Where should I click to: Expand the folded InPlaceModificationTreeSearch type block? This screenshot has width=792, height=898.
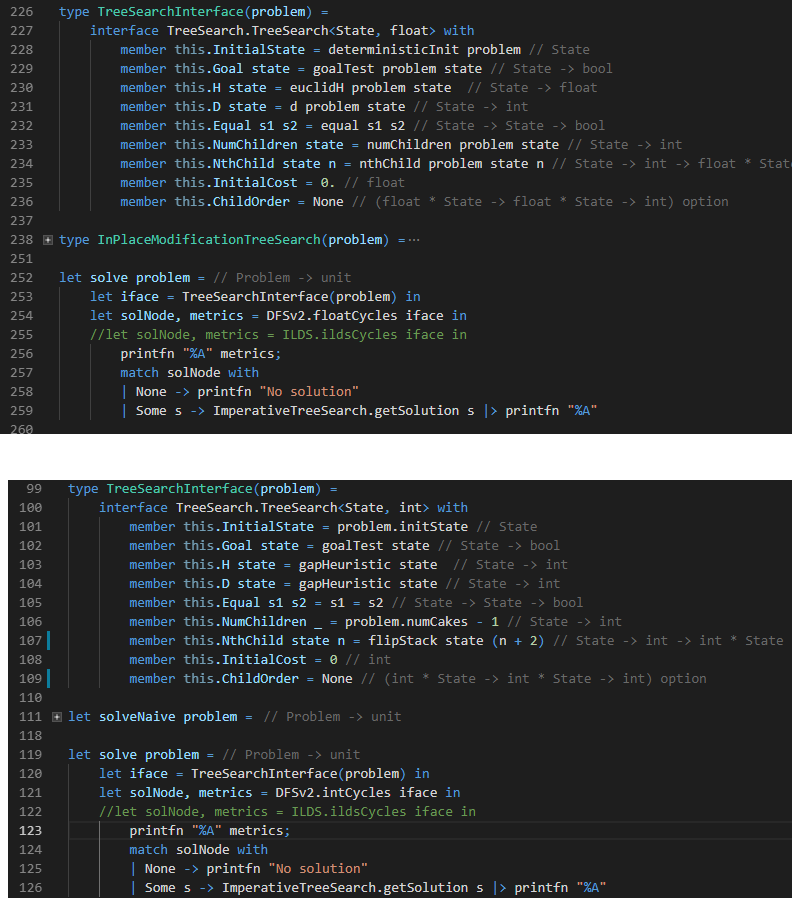pyautogui.click(x=49, y=240)
